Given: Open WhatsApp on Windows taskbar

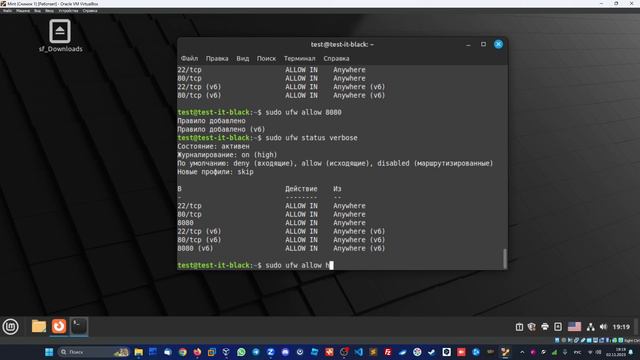Looking at the screenshot, I should pyautogui.click(x=241, y=352).
